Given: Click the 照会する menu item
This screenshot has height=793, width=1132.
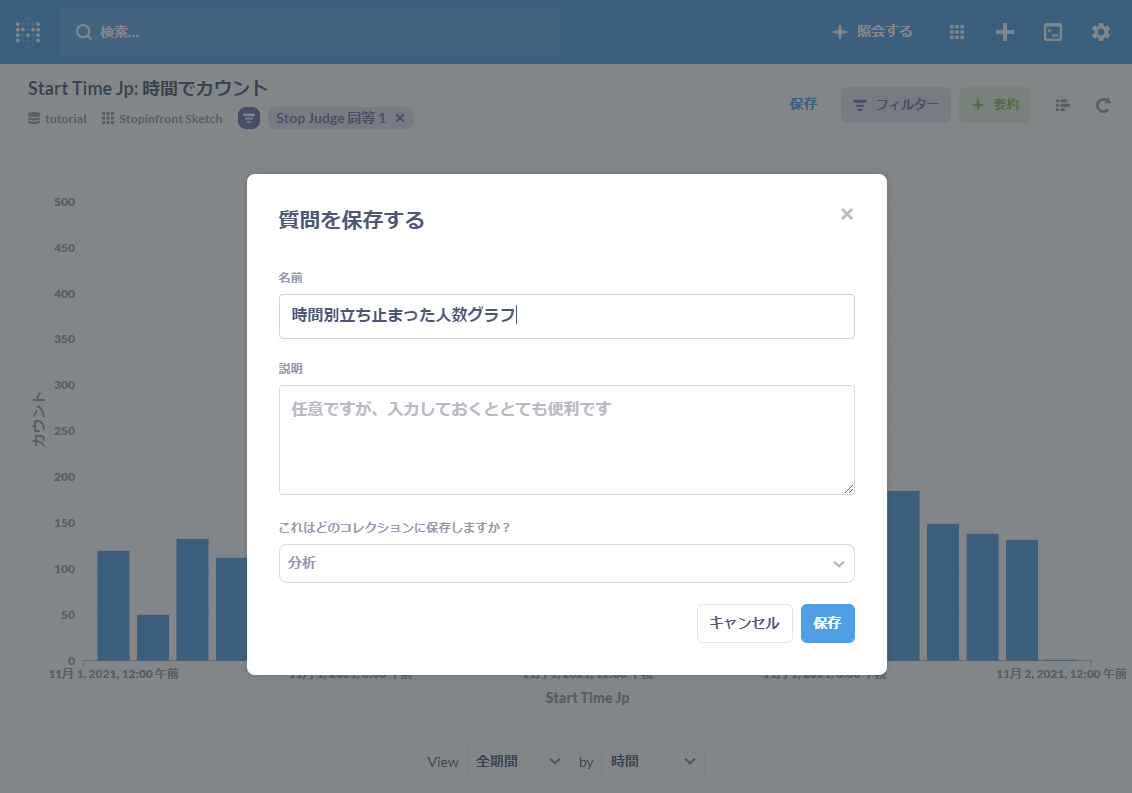Looking at the screenshot, I should pos(873,32).
